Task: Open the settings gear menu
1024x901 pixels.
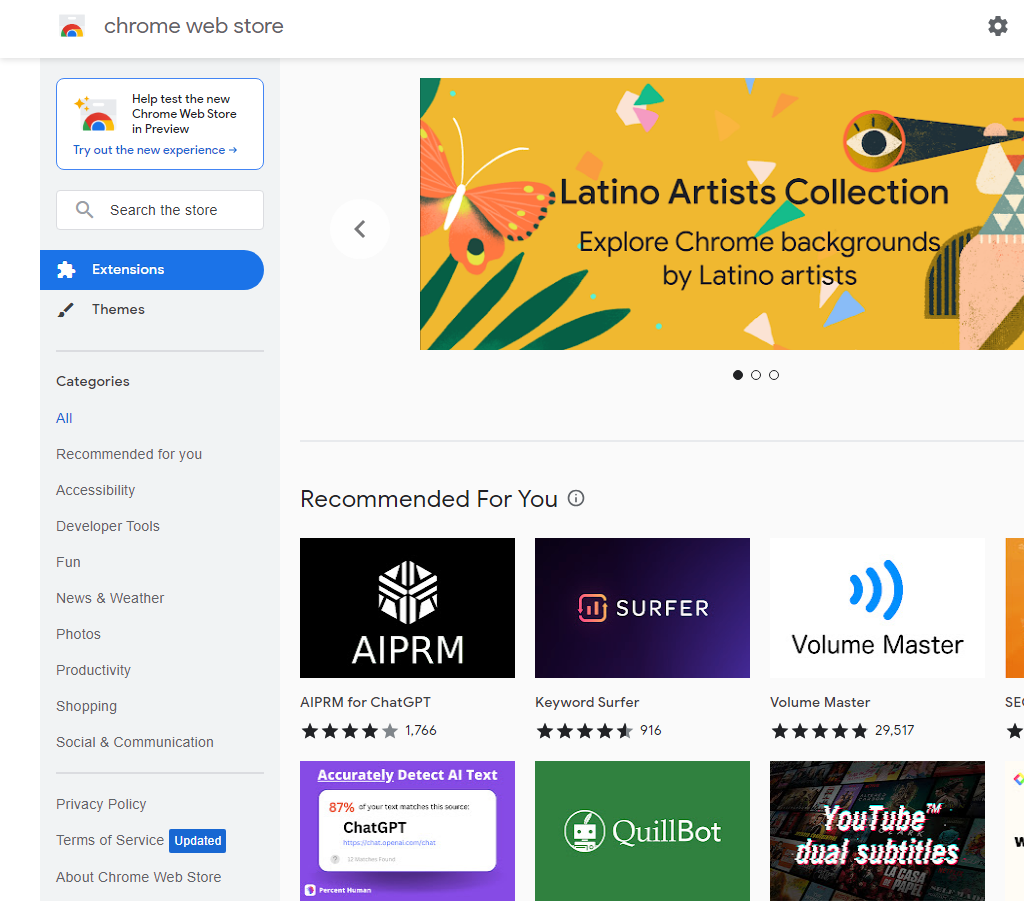Action: click(997, 26)
